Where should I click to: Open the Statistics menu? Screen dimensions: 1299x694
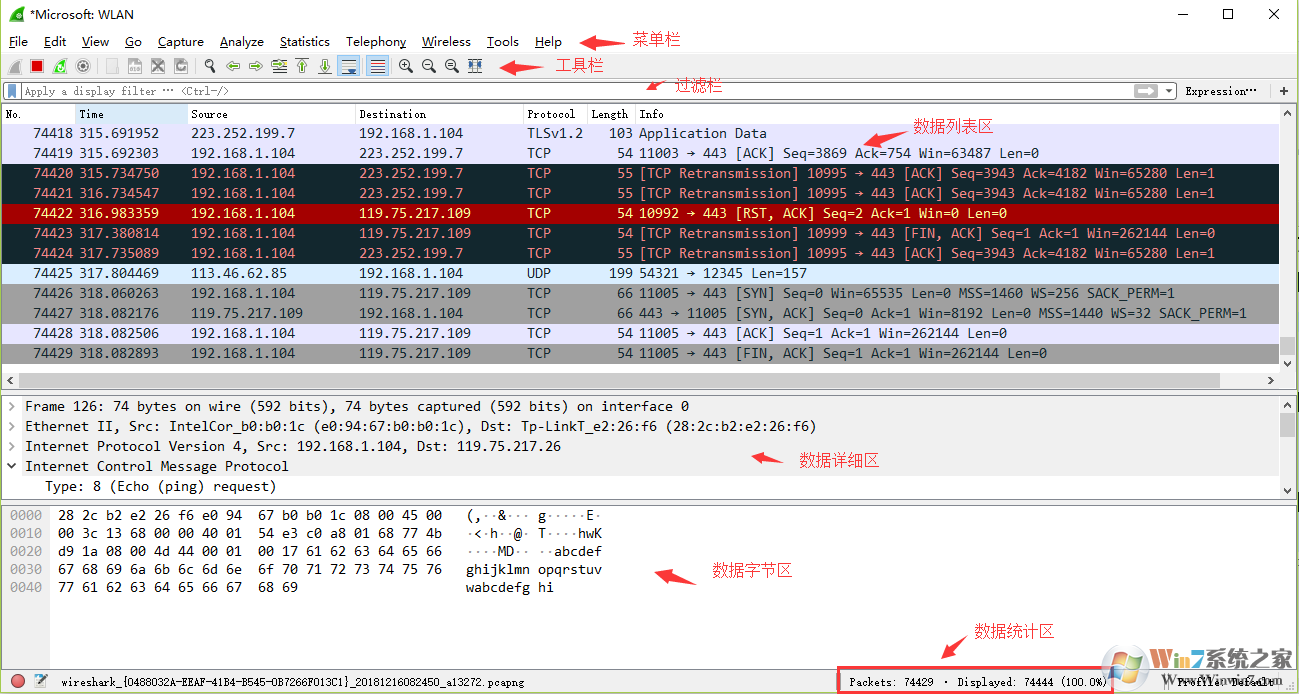coord(305,41)
